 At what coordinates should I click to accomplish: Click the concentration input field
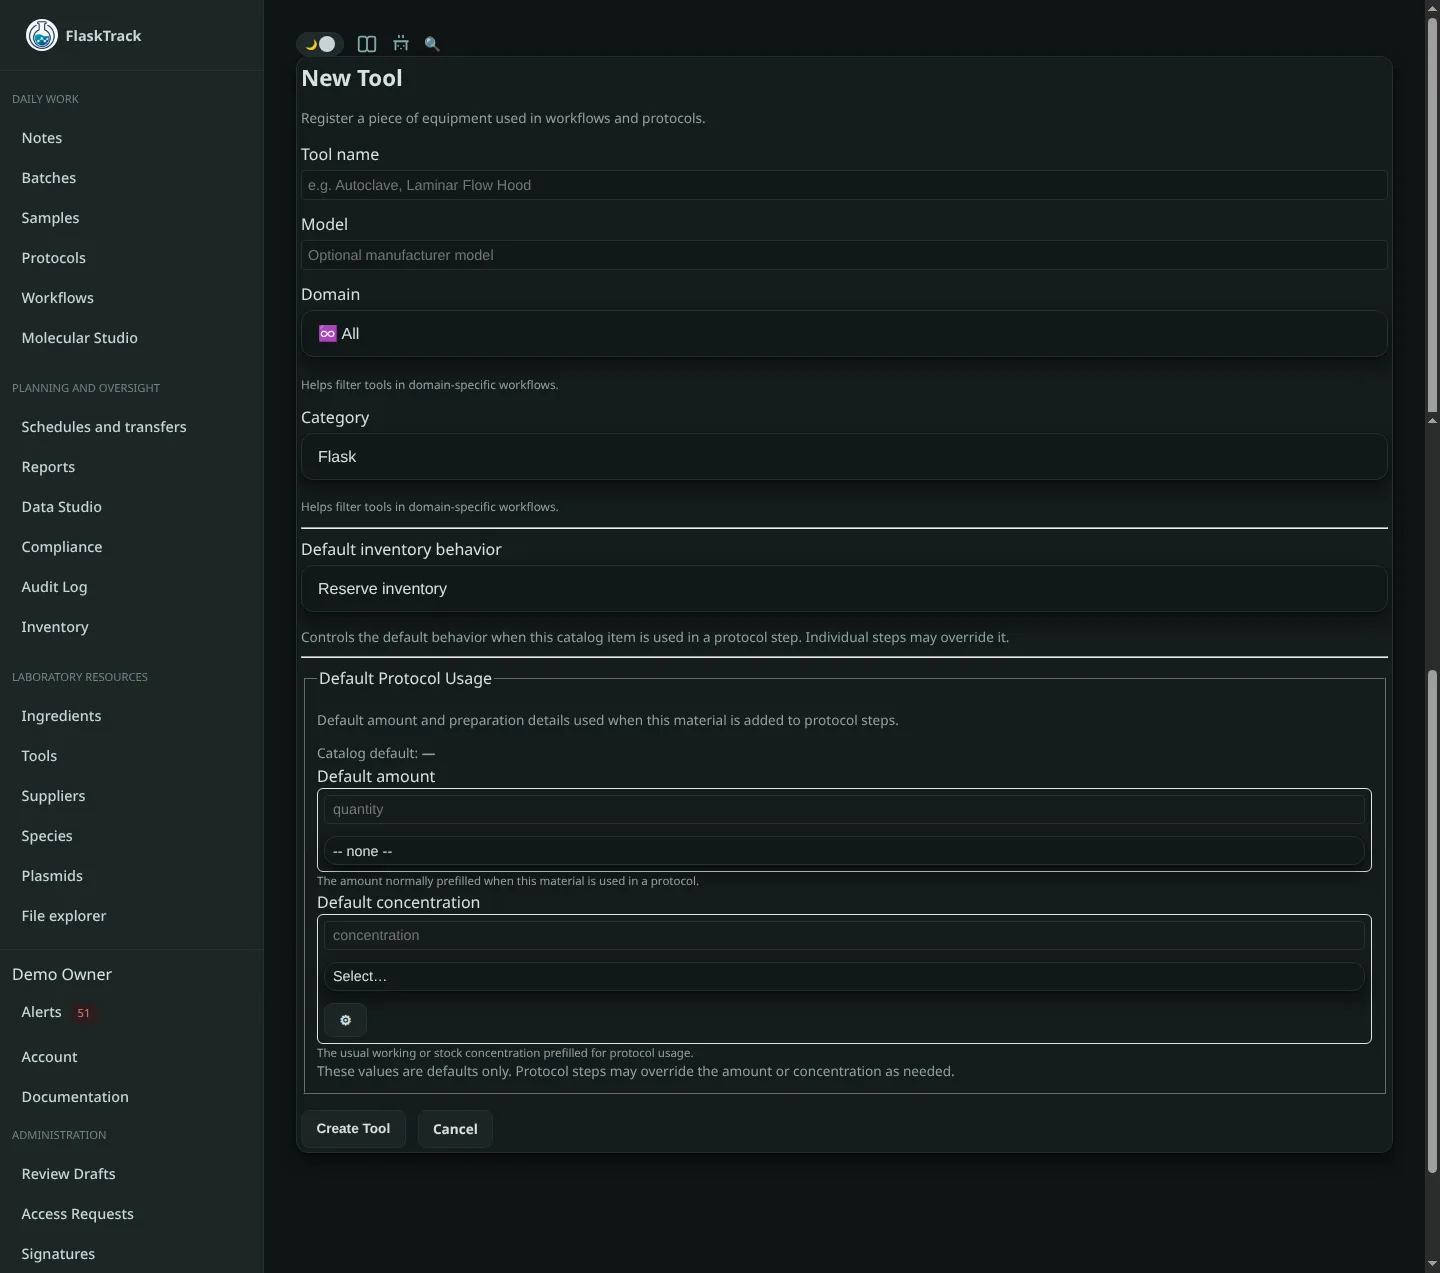[844, 935]
